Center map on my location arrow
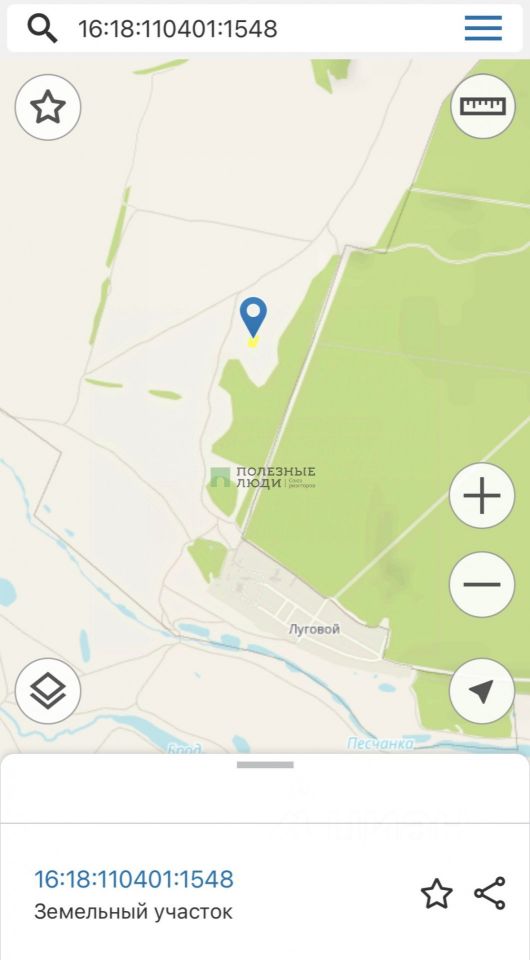This screenshot has width=530, height=960. pyautogui.click(x=482, y=691)
